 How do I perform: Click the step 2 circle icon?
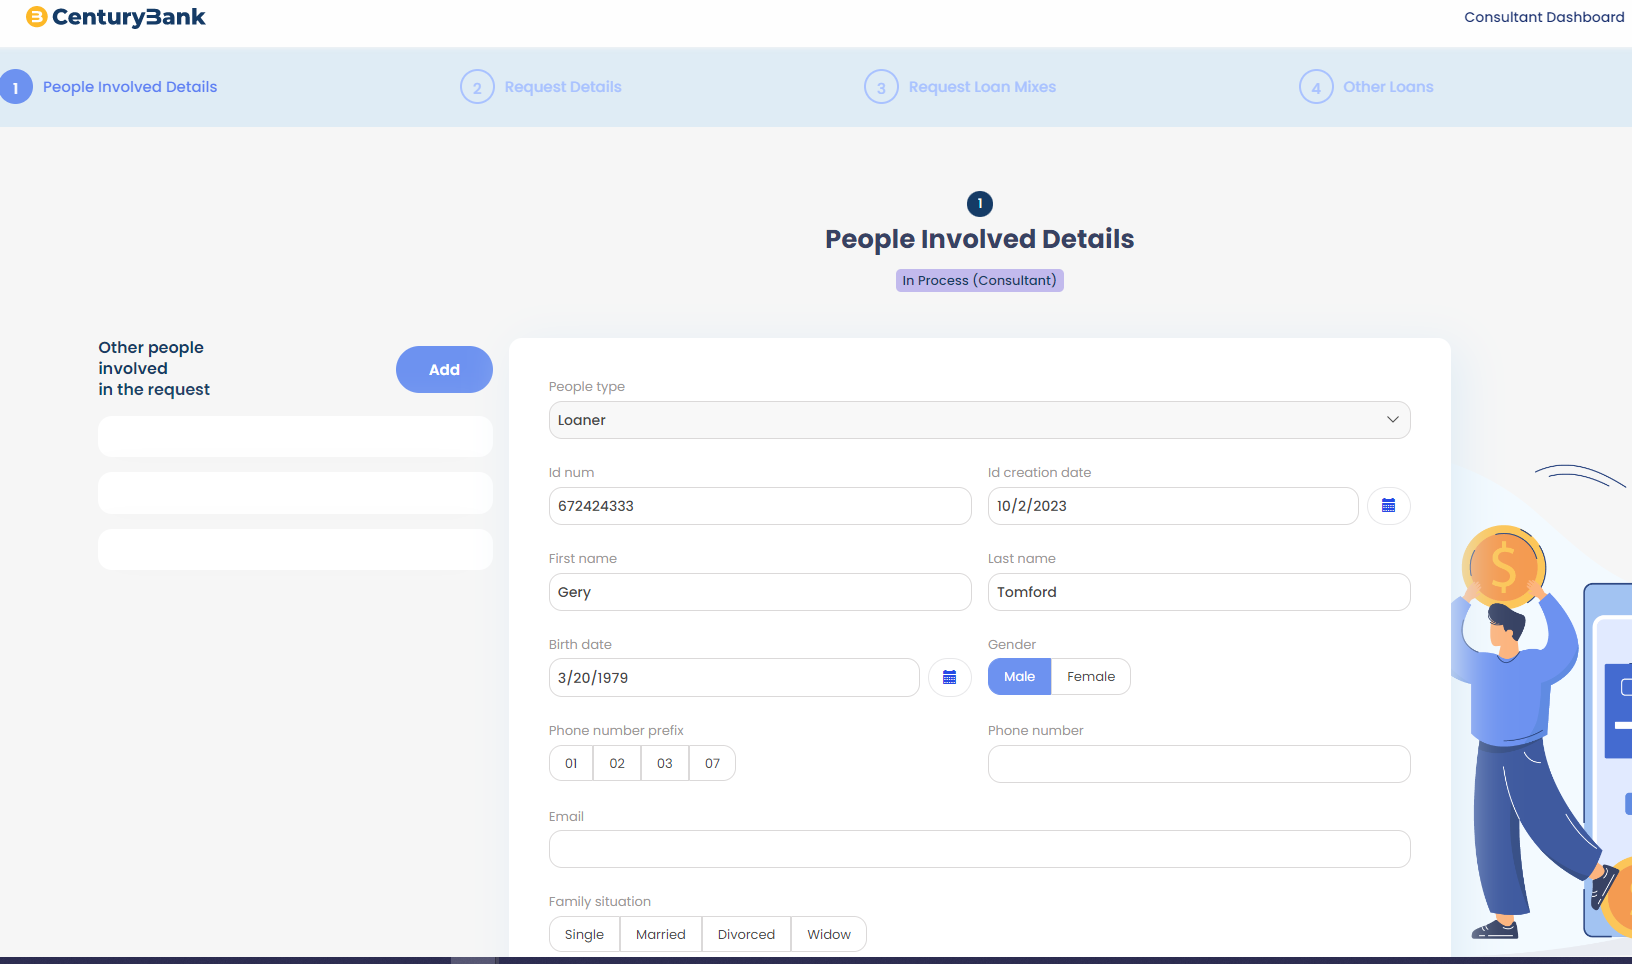click(x=477, y=88)
